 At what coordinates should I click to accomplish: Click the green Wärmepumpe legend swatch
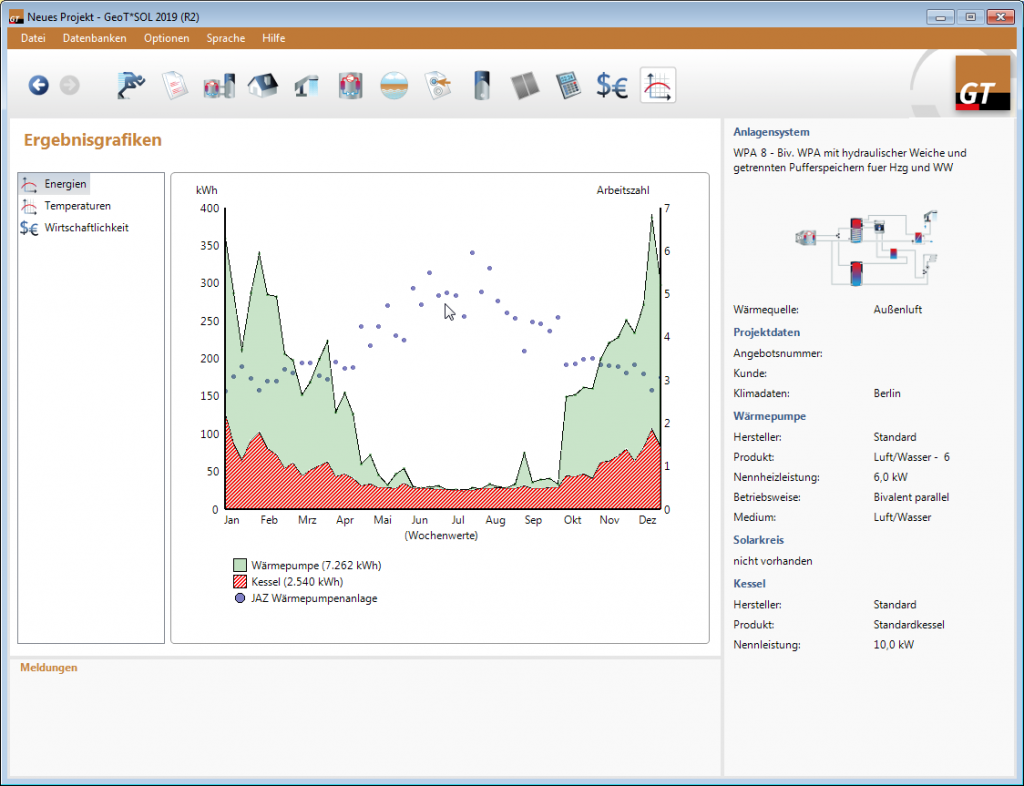point(240,565)
